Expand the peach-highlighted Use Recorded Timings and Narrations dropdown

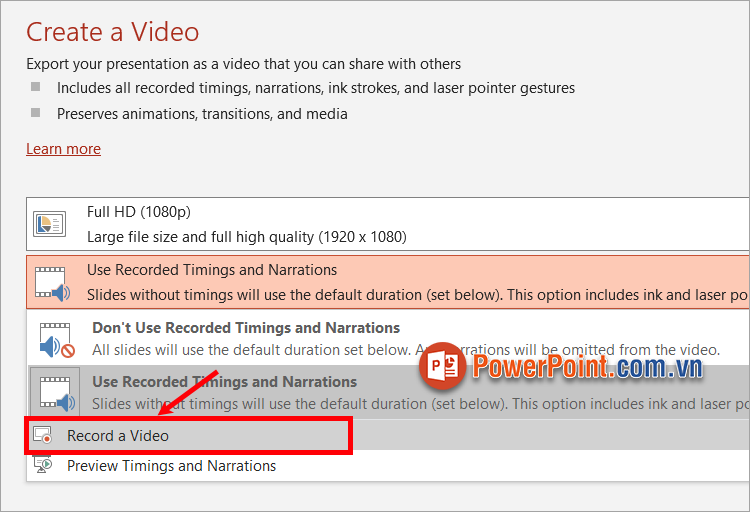click(x=387, y=282)
